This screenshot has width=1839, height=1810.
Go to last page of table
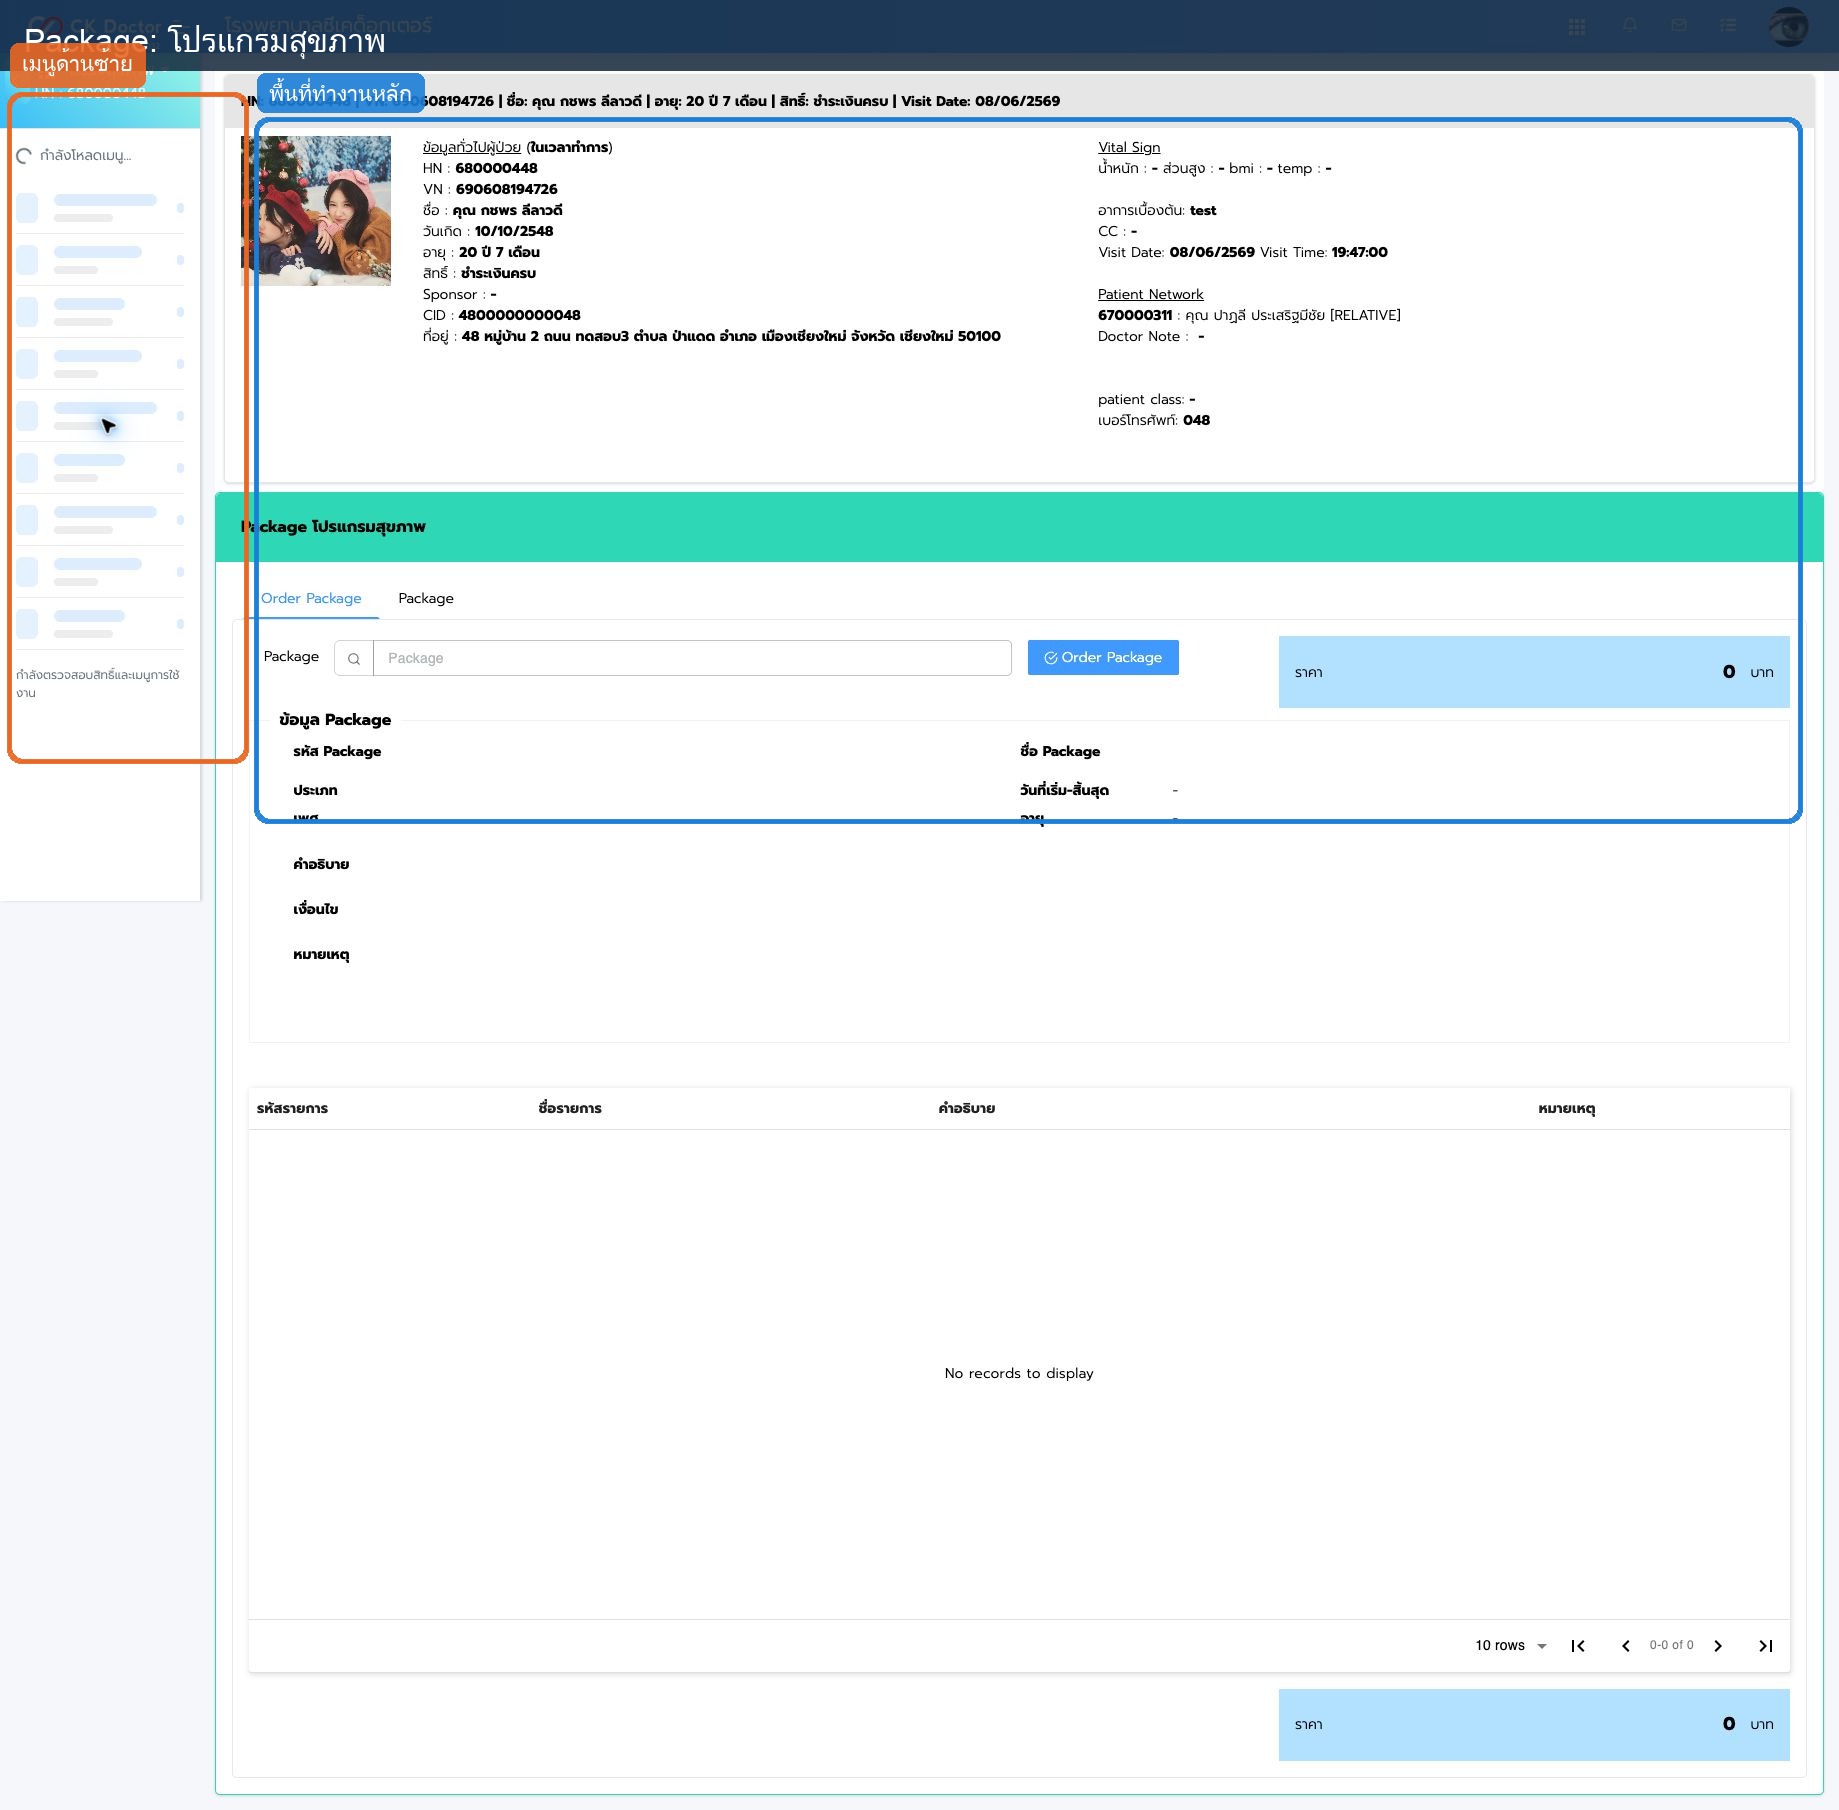(1766, 1646)
